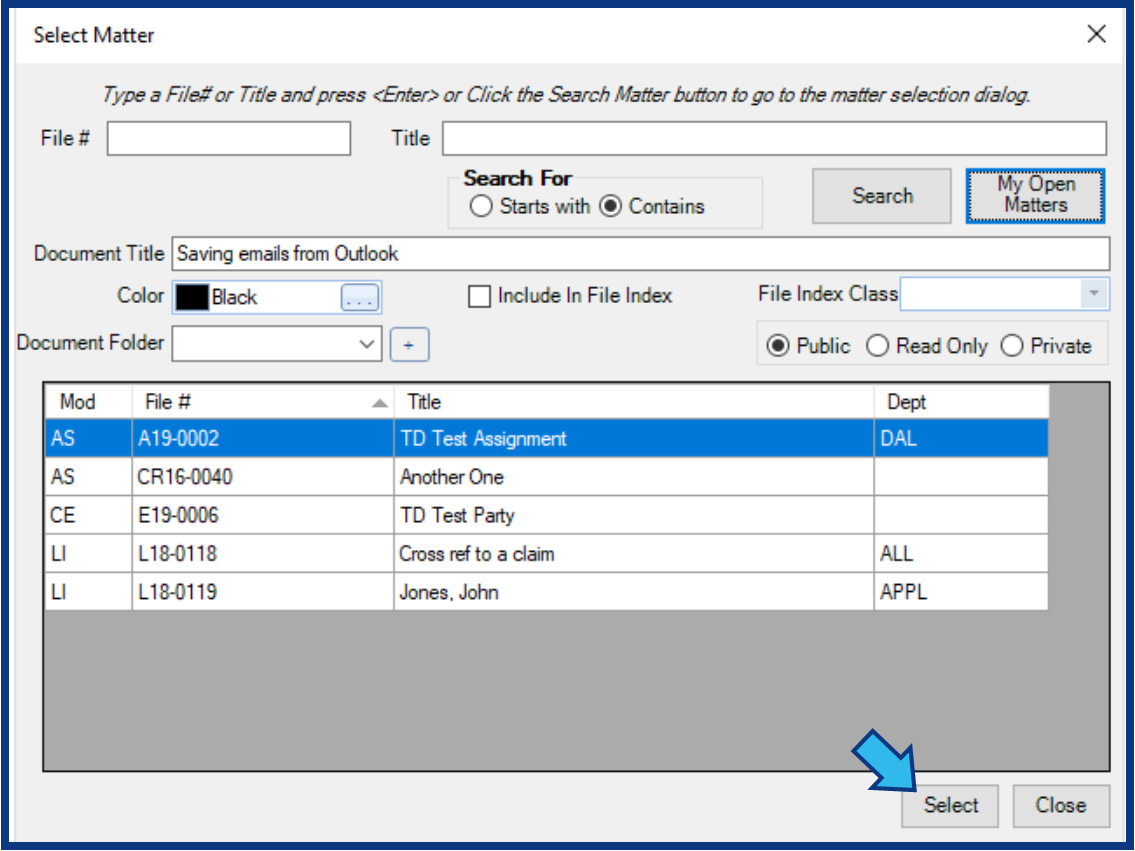The height and width of the screenshot is (851, 1135).
Task: Select the Cross ref to a claim matter
Action: pyautogui.click(x=633, y=554)
